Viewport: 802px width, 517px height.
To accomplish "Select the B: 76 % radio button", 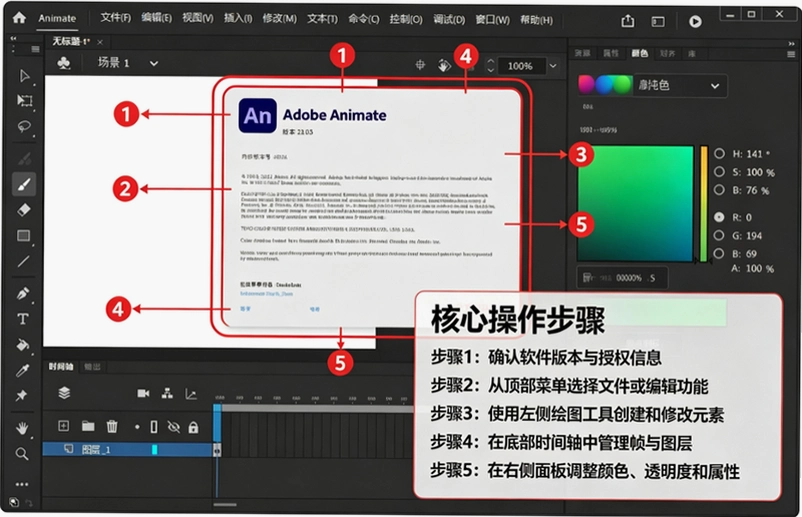I will point(719,190).
